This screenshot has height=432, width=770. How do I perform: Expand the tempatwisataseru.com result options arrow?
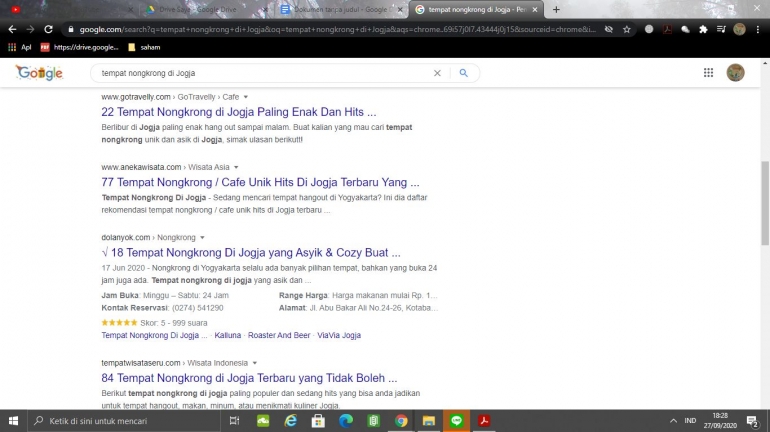[254, 363]
